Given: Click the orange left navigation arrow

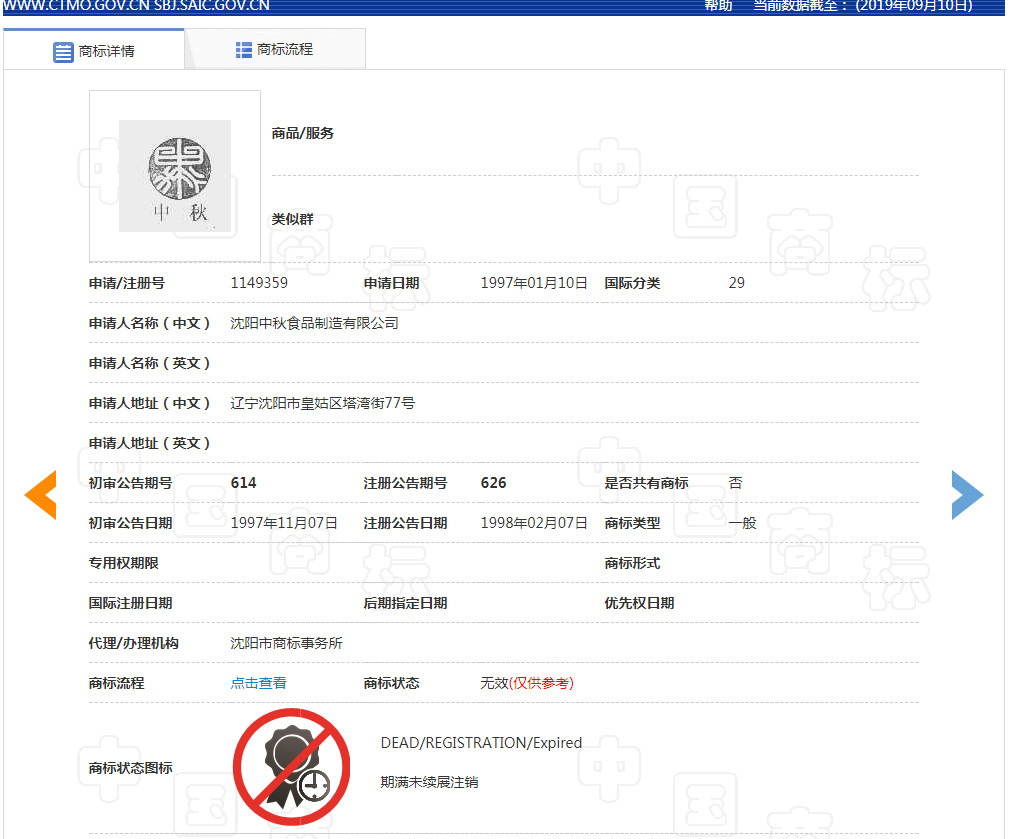Looking at the screenshot, I should (x=40, y=494).
